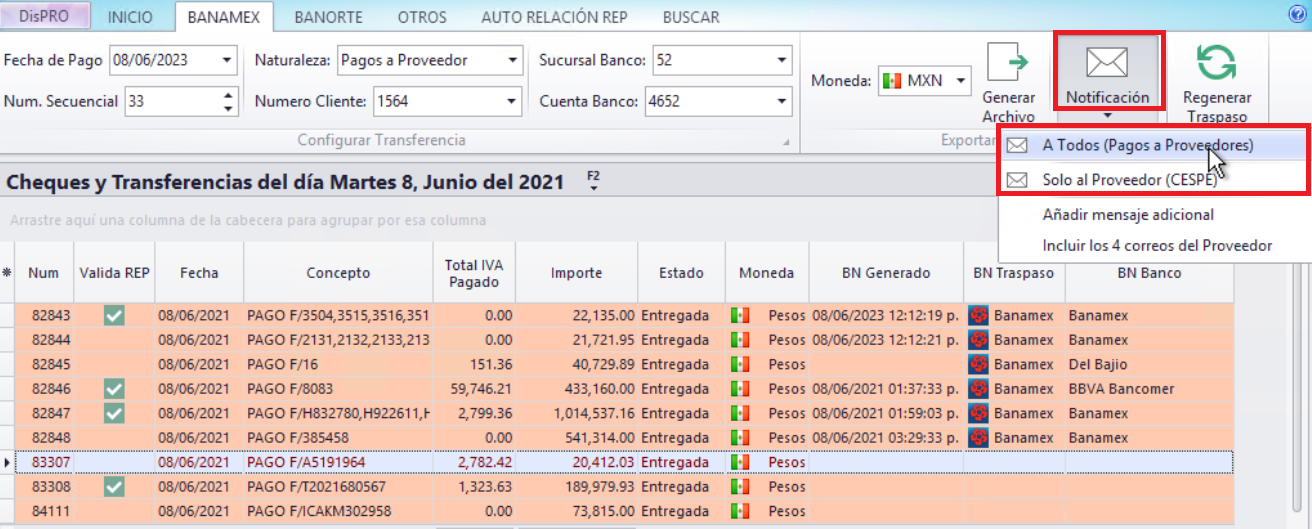Click Estado Entregada in row 83308
This screenshot has height=529, width=1312.
pos(681,486)
